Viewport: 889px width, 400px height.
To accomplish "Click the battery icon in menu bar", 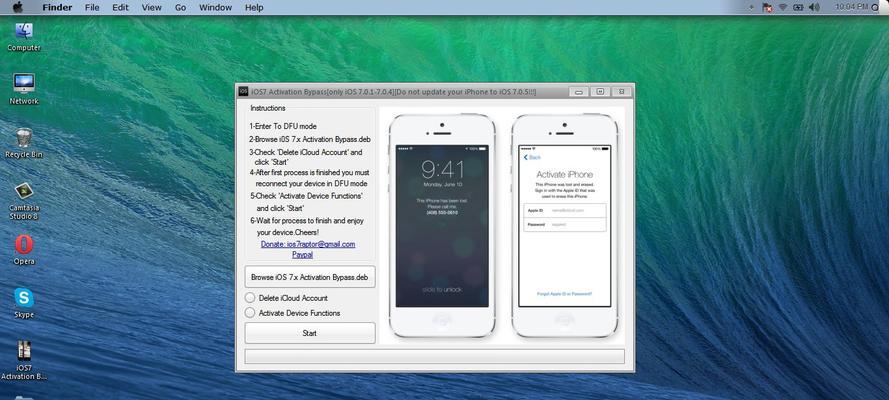I will [x=798, y=7].
